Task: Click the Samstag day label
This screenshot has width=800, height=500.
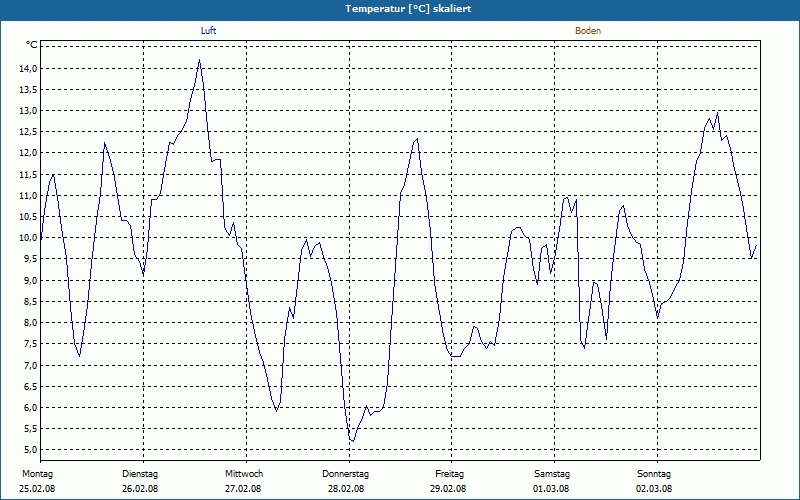Action: [x=552, y=474]
